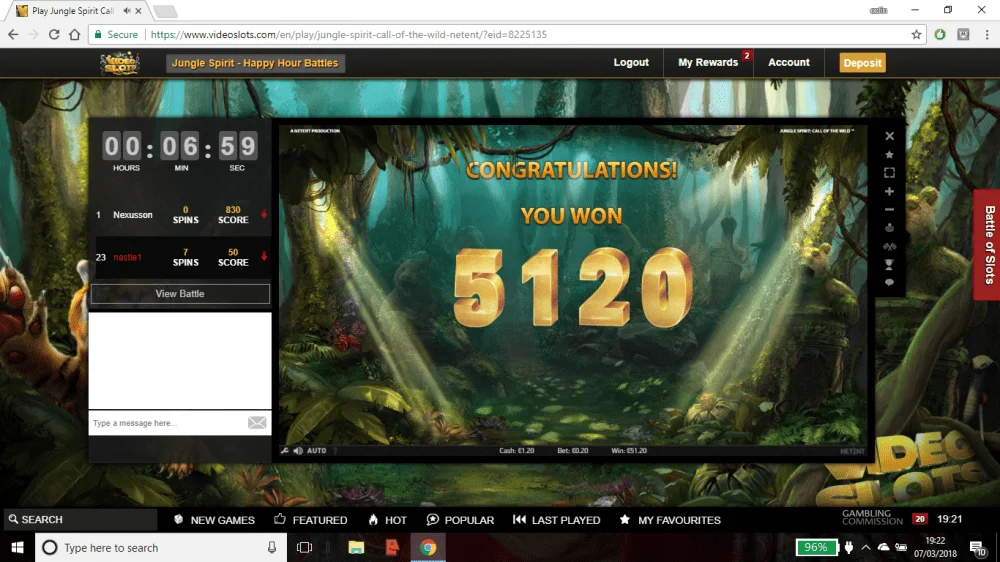Screen dimensions: 1000x562
Task: Enter fullscreen mode via the brackets icon
Action: (889, 173)
